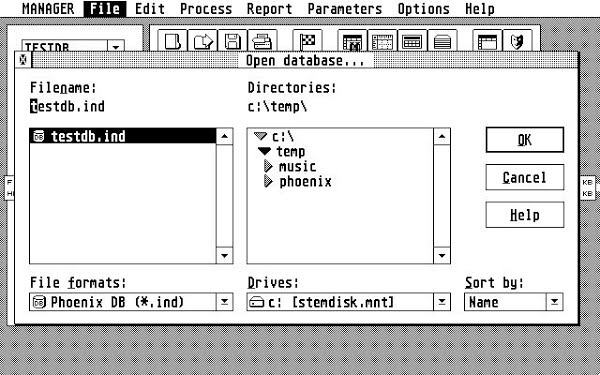Open the Parameters menu
This screenshot has width=600, height=375.
tap(345, 9)
